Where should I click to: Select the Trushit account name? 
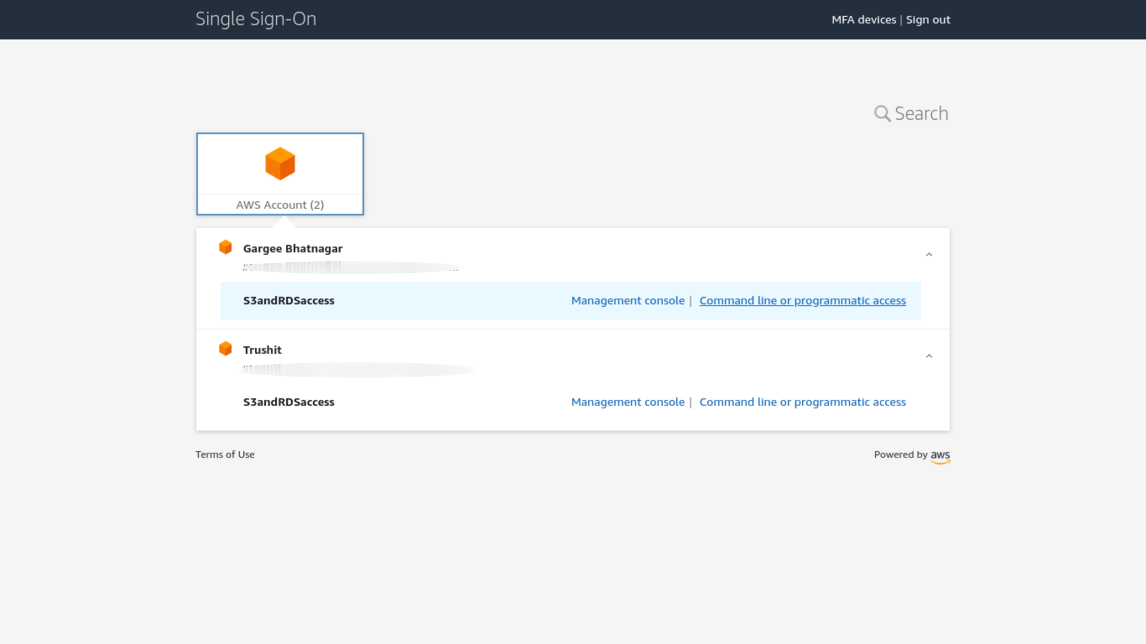pos(262,350)
